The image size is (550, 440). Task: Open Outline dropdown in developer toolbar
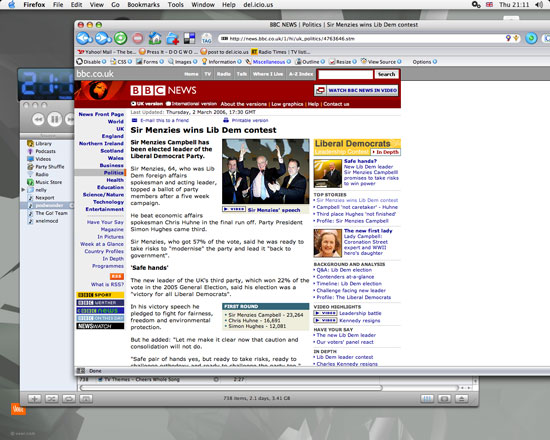coord(310,62)
